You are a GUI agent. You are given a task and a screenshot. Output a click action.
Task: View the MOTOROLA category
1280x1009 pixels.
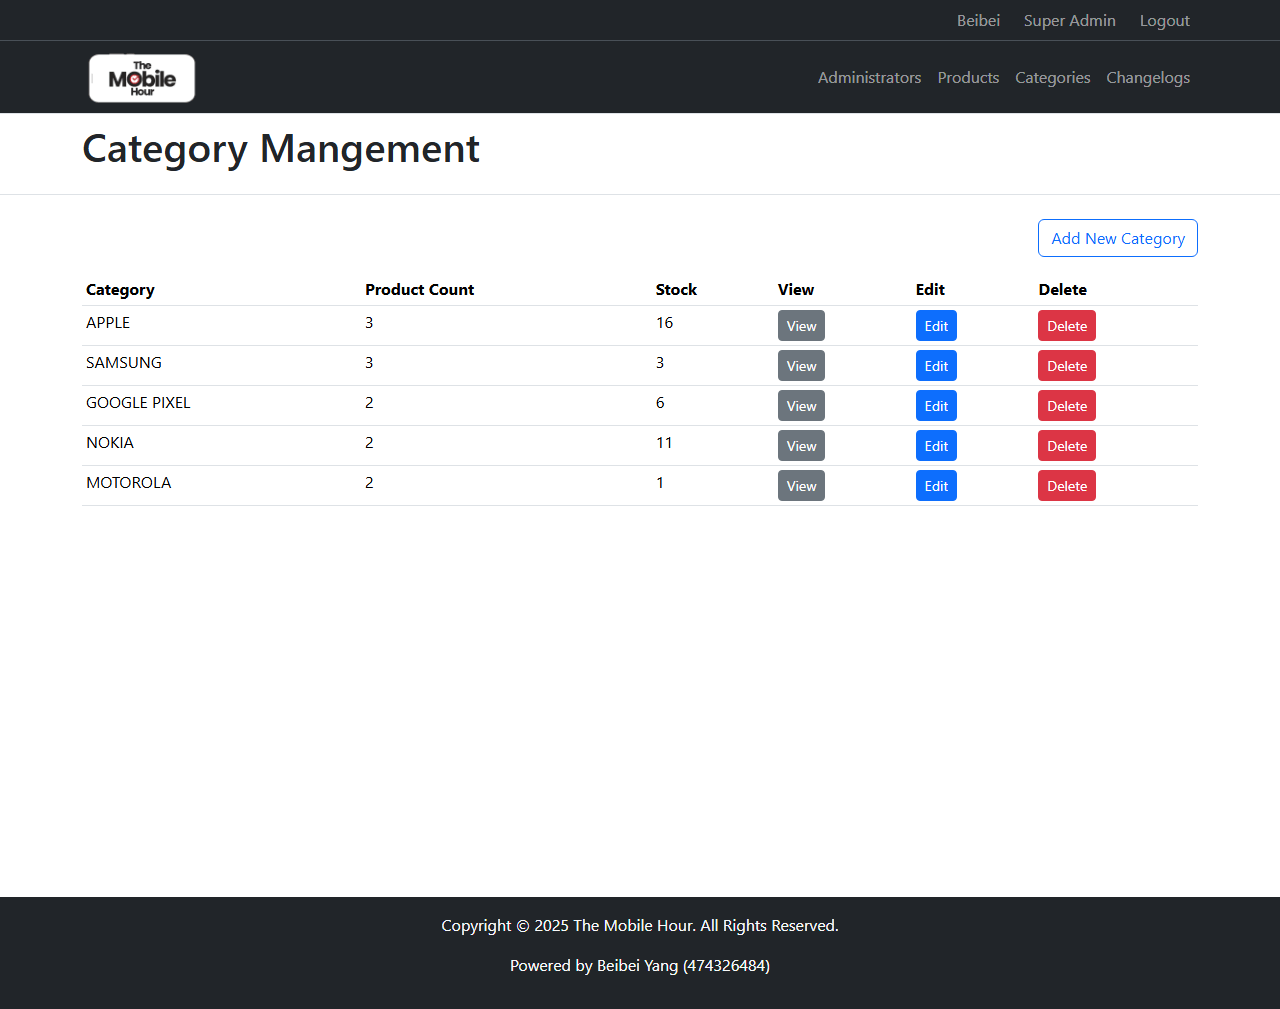tap(801, 486)
